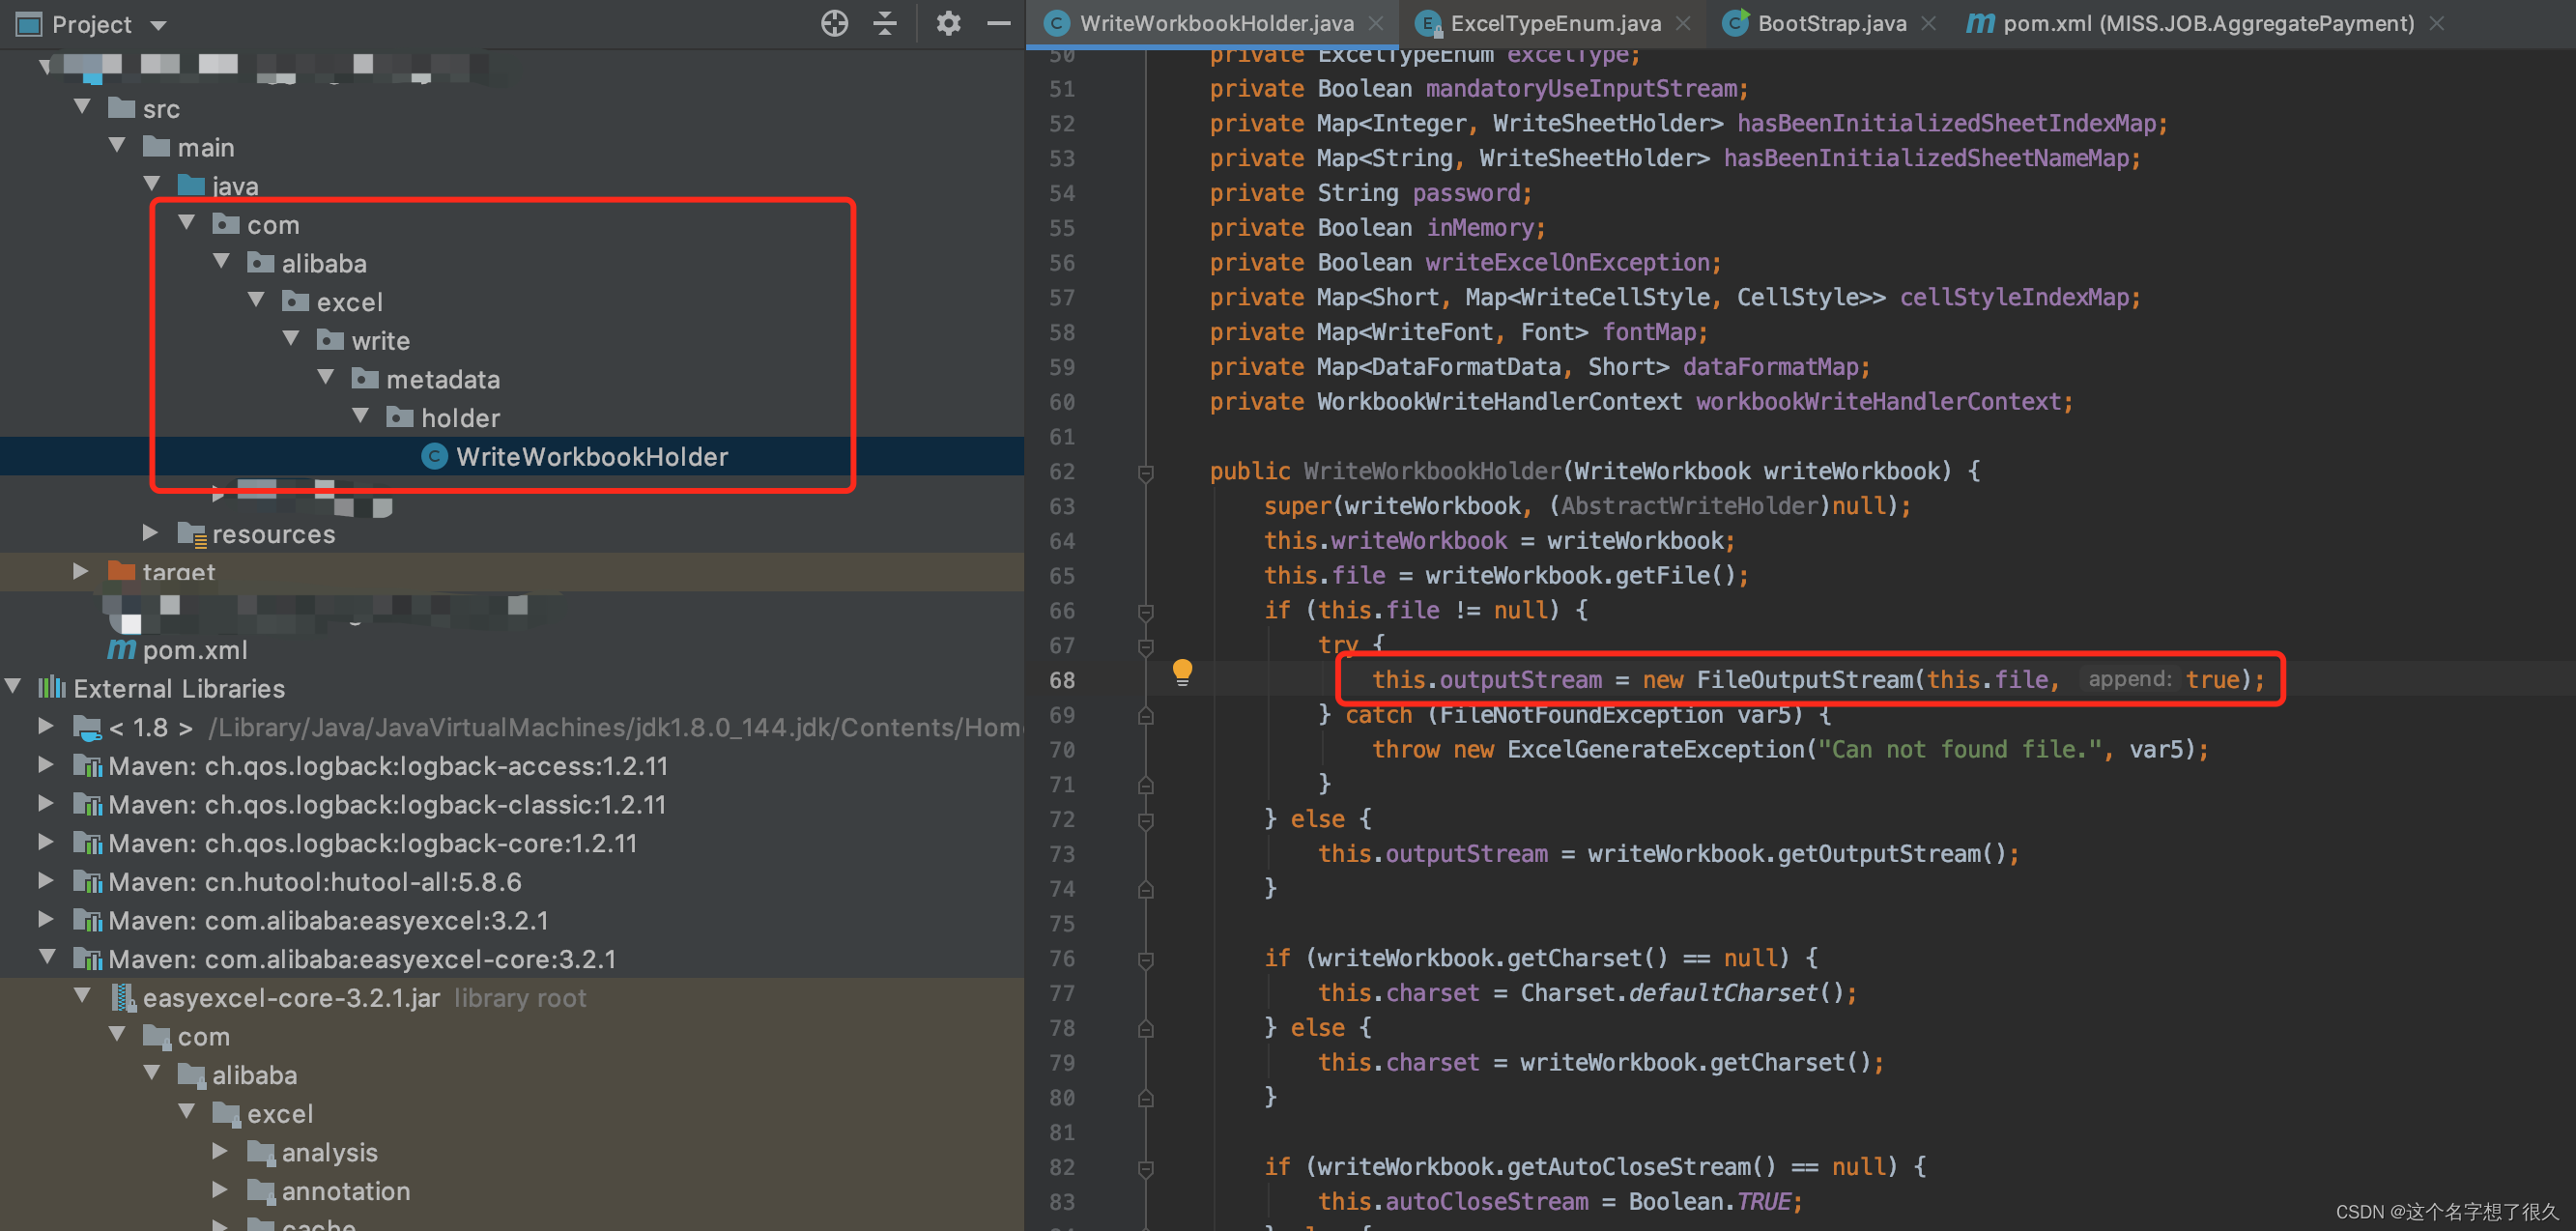Expand Maven com.alibaba:easyexcel:3.2.1 library

click(46, 919)
